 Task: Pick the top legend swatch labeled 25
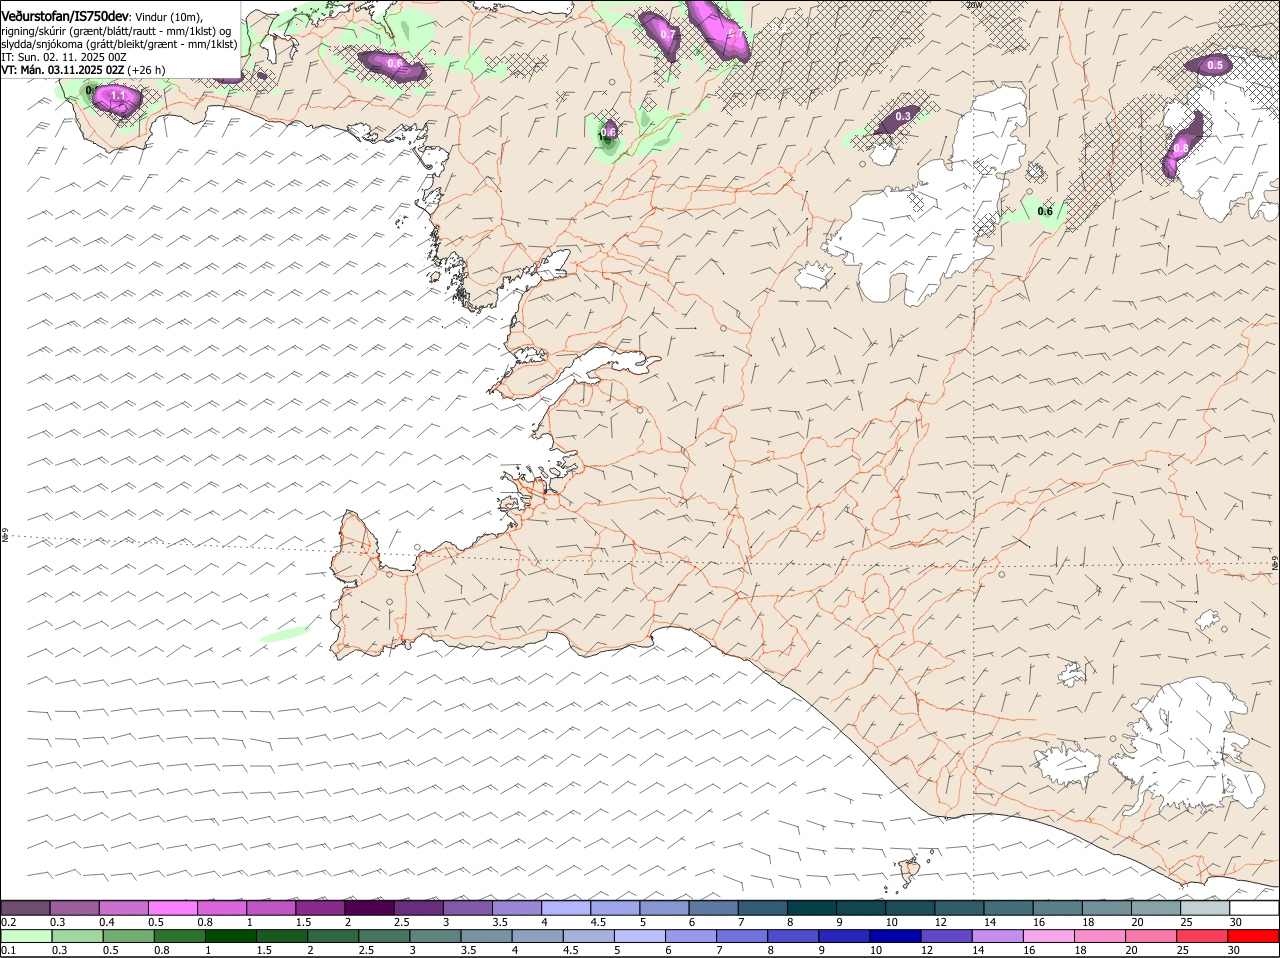[1205, 907]
